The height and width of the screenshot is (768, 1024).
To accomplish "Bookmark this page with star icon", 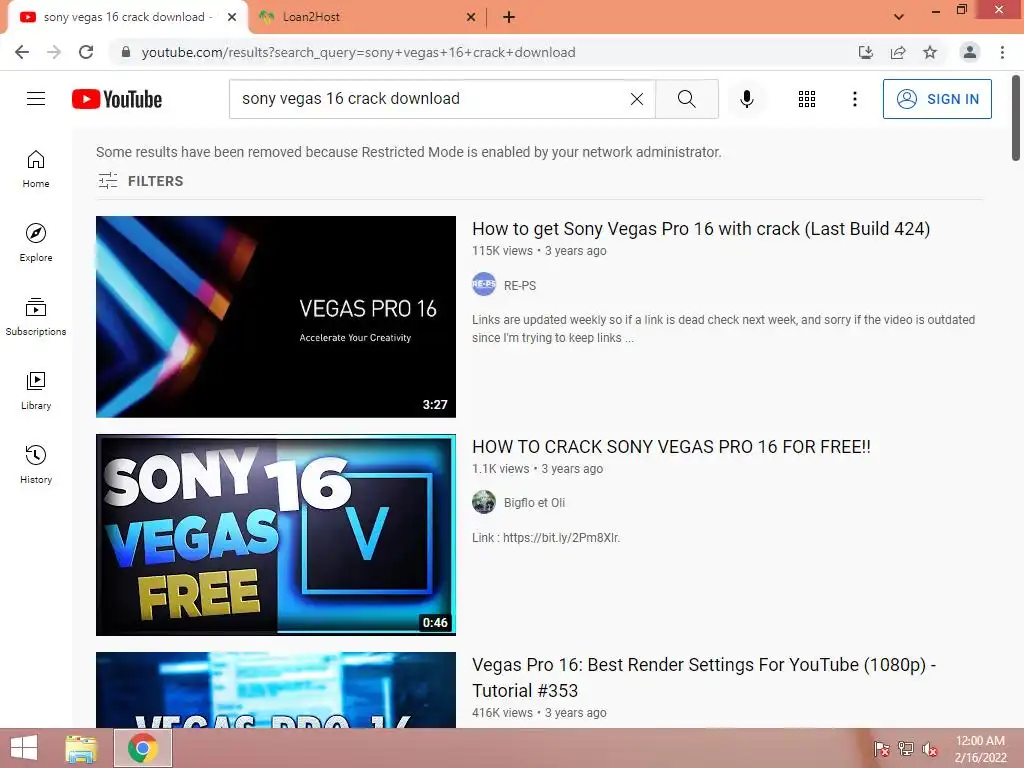I will tap(930, 52).
